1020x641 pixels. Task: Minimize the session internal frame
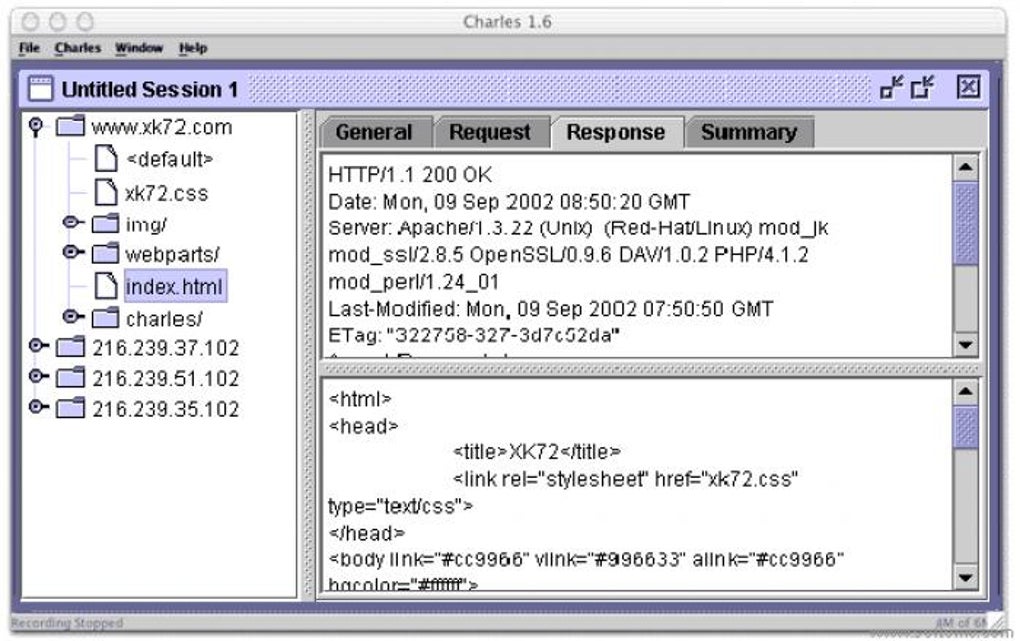[891, 87]
